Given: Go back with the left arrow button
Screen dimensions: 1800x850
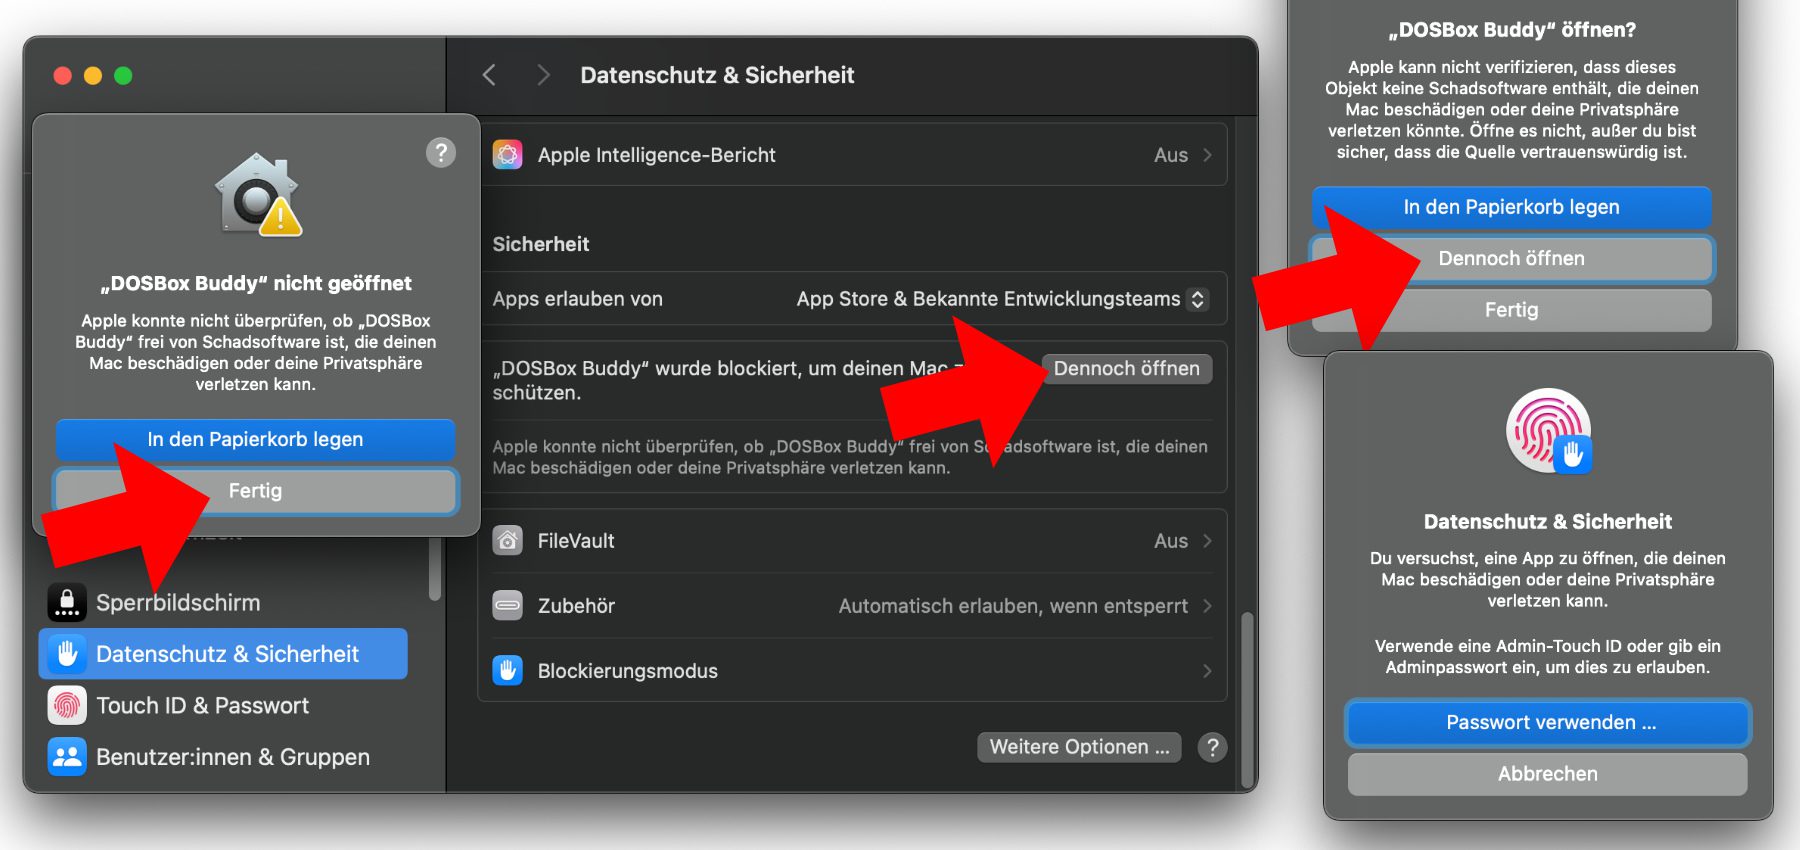Looking at the screenshot, I should click(x=489, y=75).
